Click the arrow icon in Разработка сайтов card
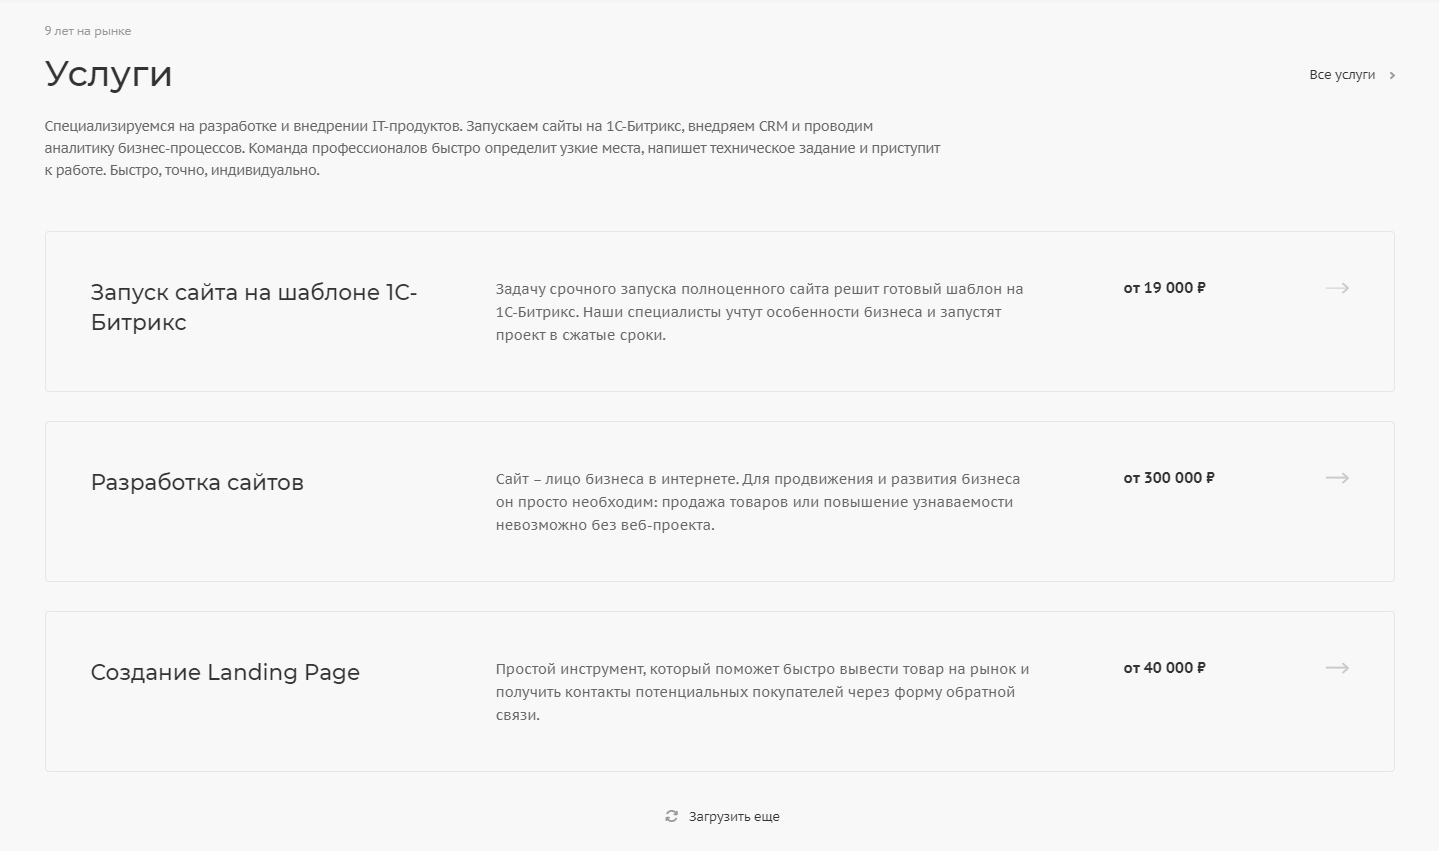The image size is (1439, 851). [x=1337, y=478]
